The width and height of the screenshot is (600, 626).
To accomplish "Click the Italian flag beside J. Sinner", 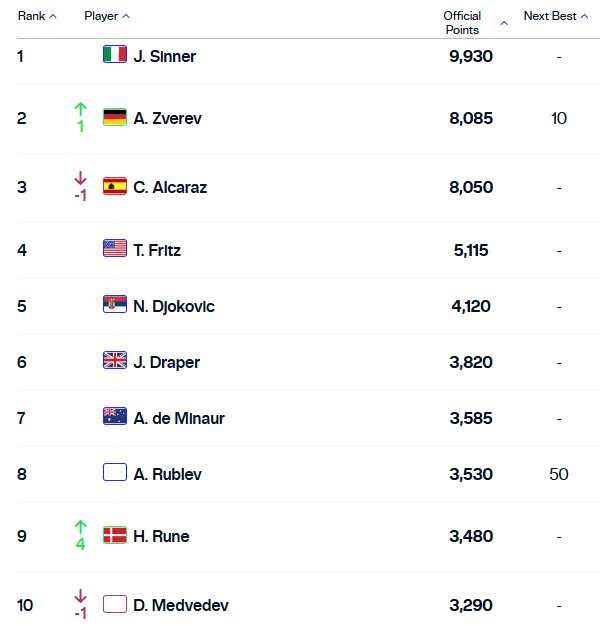I will (114, 55).
